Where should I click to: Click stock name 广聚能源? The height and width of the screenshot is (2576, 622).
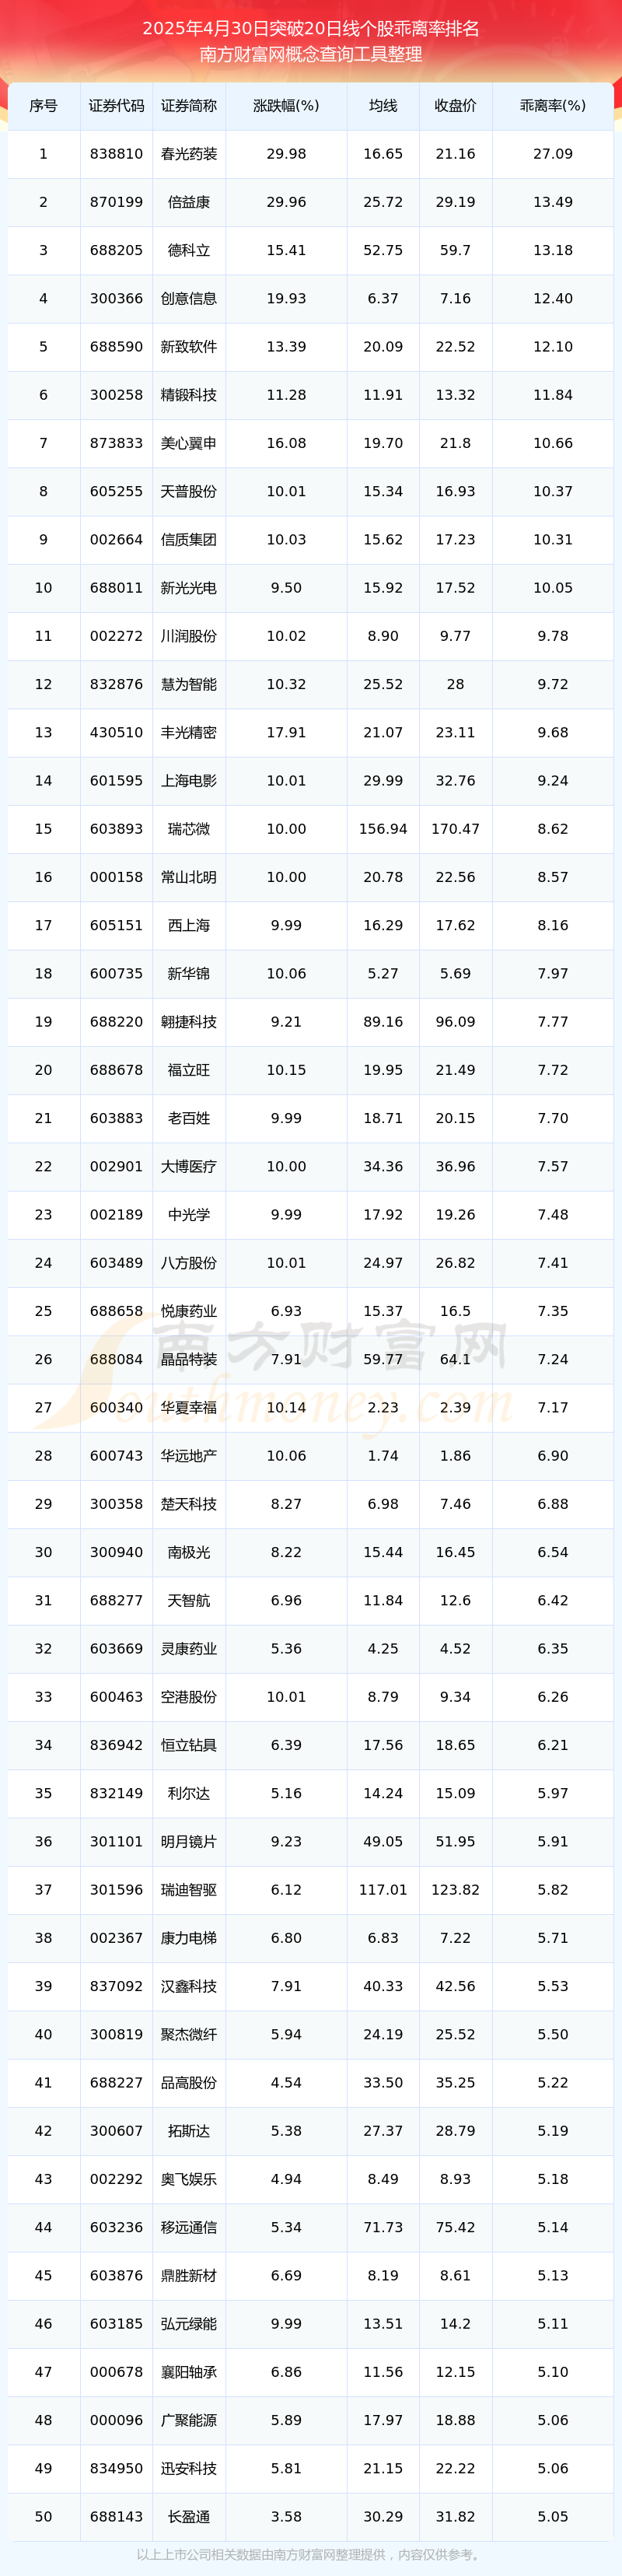(x=189, y=2421)
